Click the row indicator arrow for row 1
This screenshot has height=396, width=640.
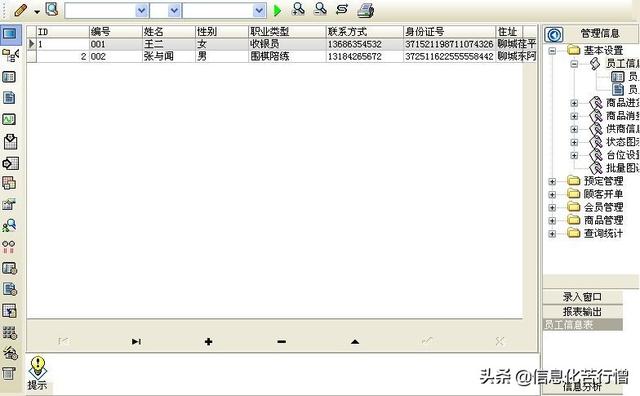point(31,44)
